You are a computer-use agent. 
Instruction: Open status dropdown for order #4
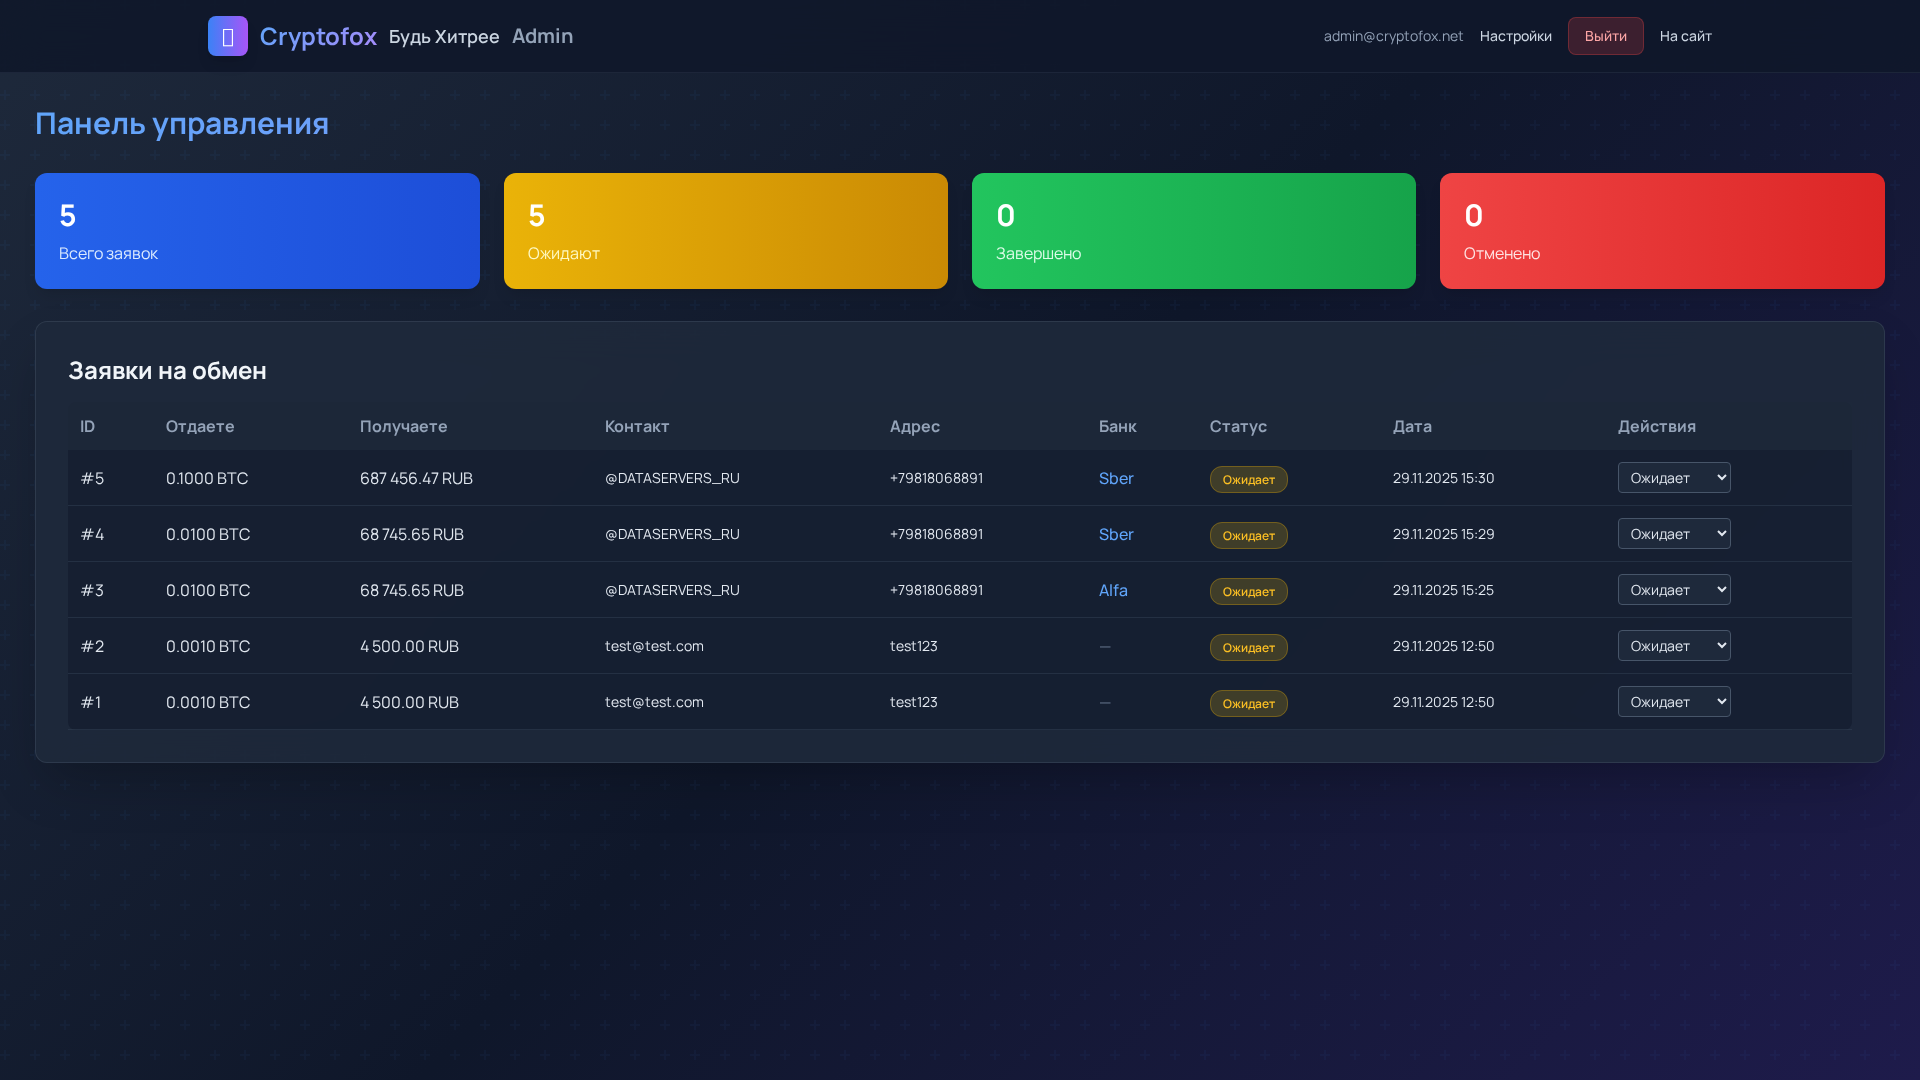(1673, 534)
